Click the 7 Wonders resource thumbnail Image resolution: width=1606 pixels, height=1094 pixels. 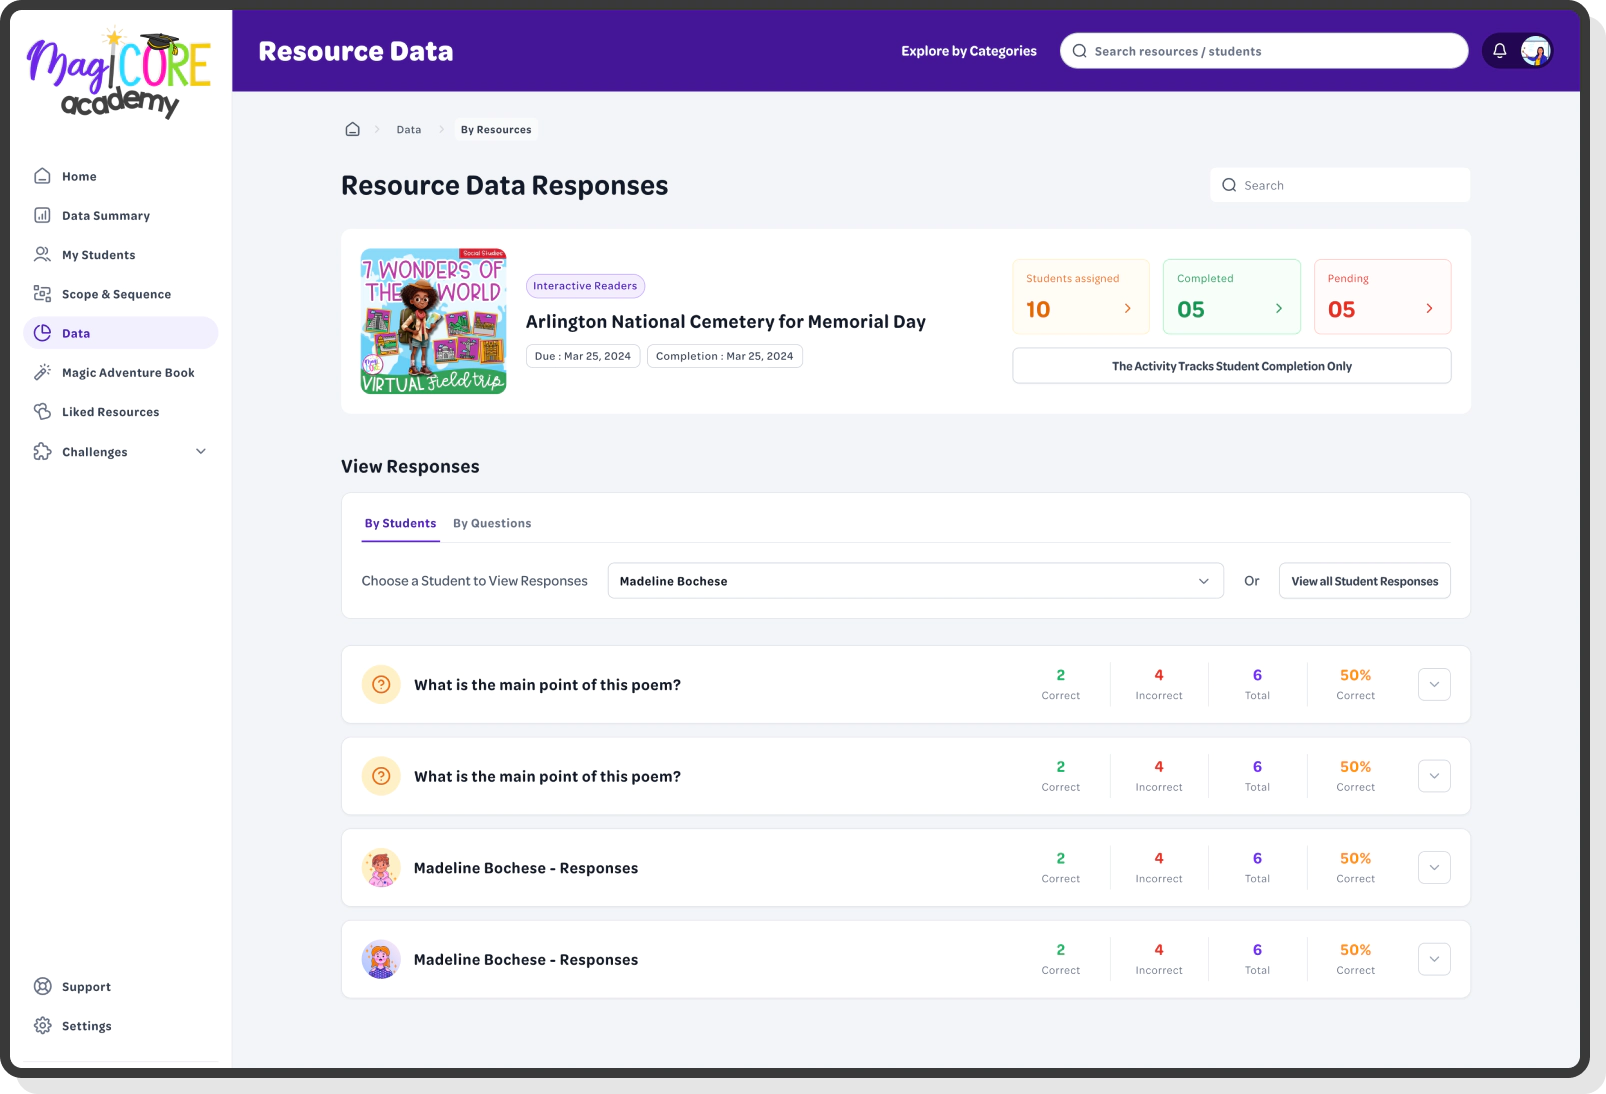pyautogui.click(x=432, y=321)
